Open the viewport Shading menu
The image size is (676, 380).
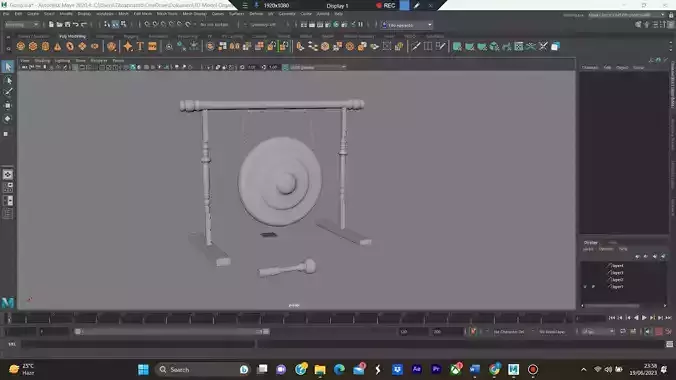click(x=42, y=61)
